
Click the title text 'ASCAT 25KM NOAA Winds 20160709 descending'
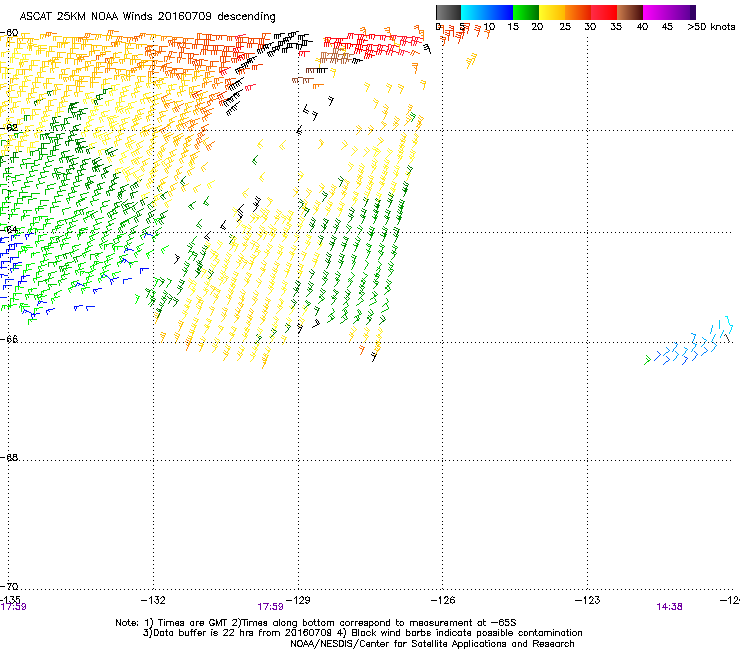(x=147, y=16)
